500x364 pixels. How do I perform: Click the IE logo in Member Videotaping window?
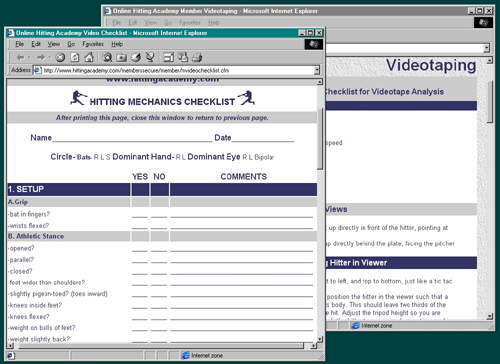(x=483, y=23)
